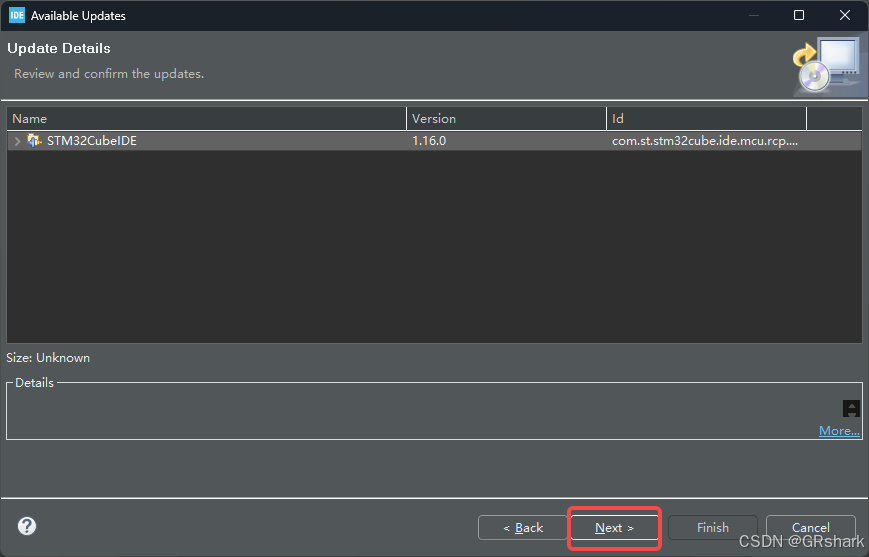Open the help question mark icon

click(27, 526)
